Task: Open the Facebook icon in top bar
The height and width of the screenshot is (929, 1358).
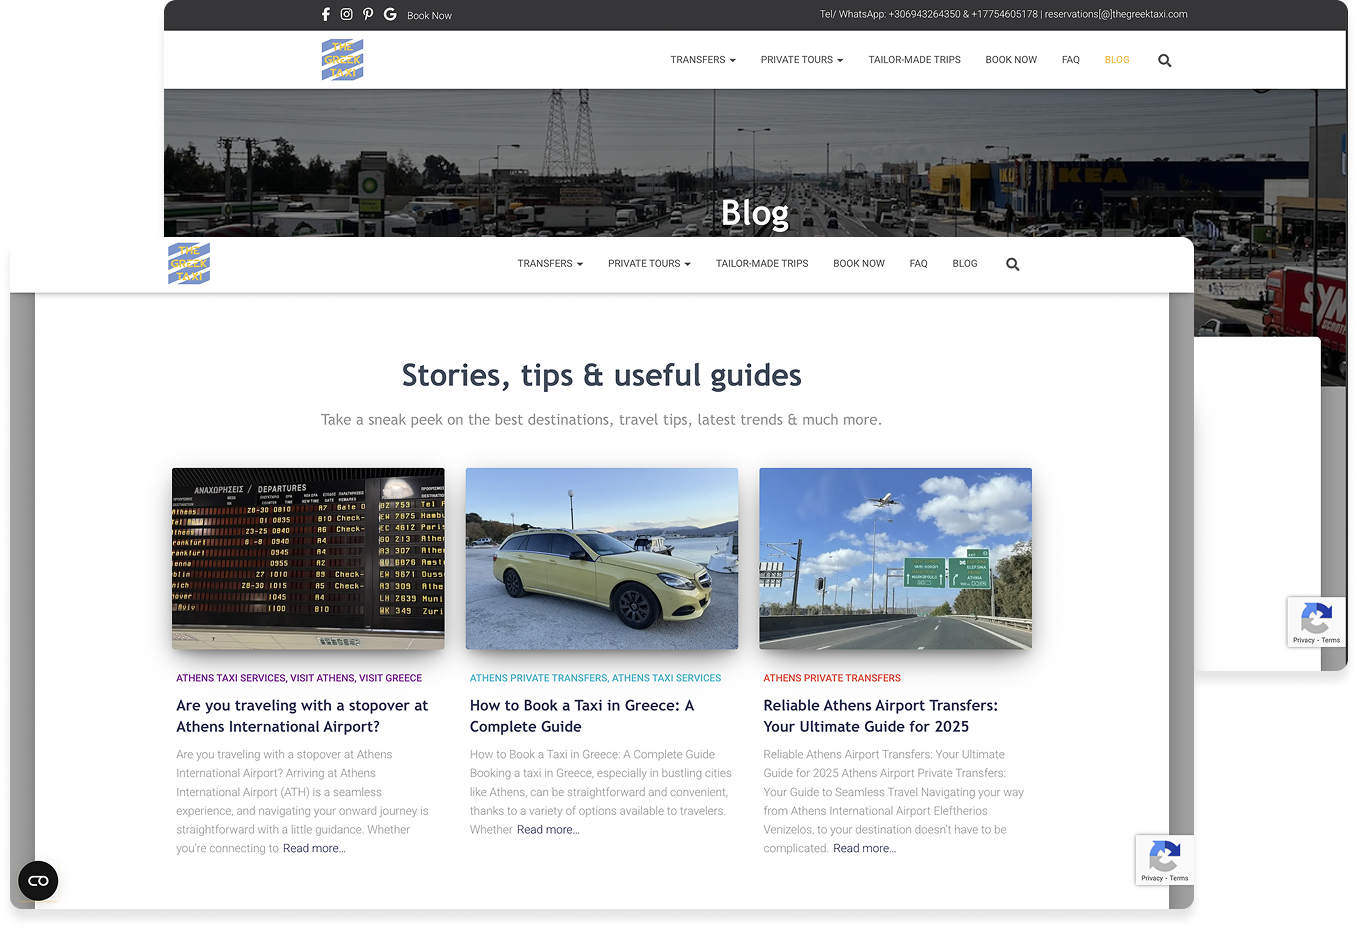Action: [x=325, y=15]
